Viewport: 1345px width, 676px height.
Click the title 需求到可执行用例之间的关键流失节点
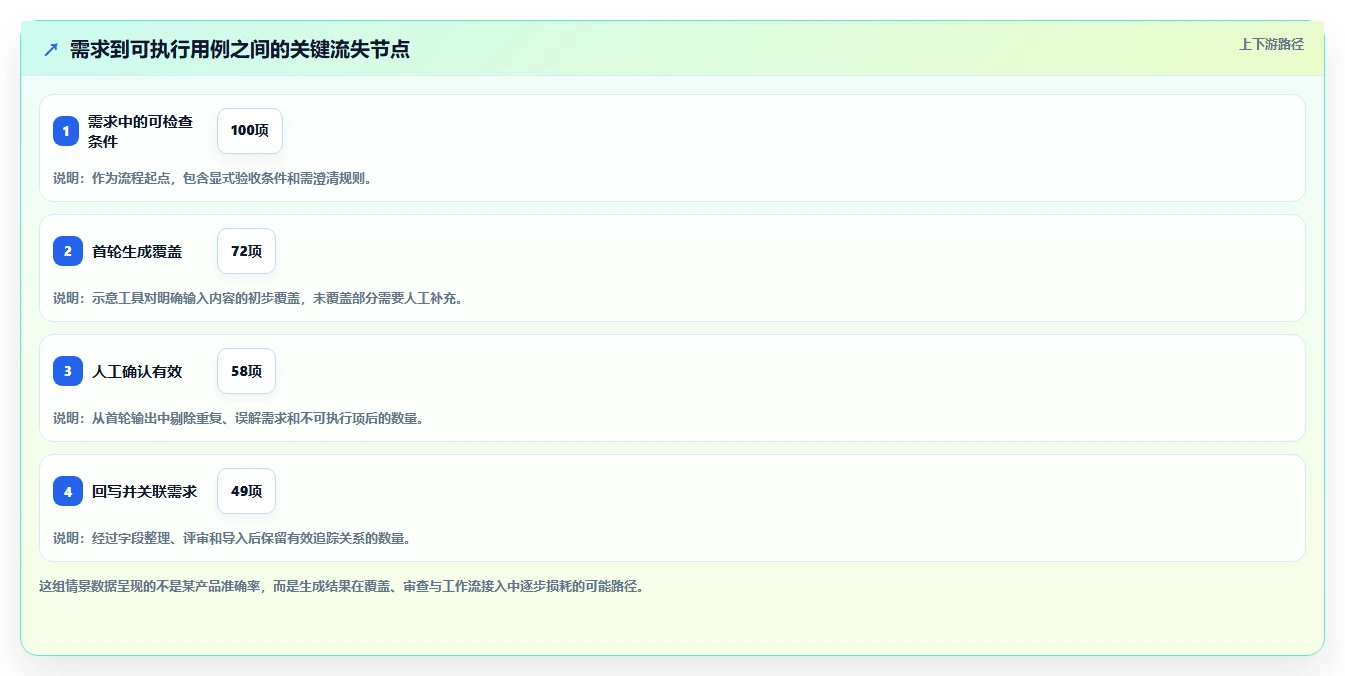pyautogui.click(x=240, y=50)
